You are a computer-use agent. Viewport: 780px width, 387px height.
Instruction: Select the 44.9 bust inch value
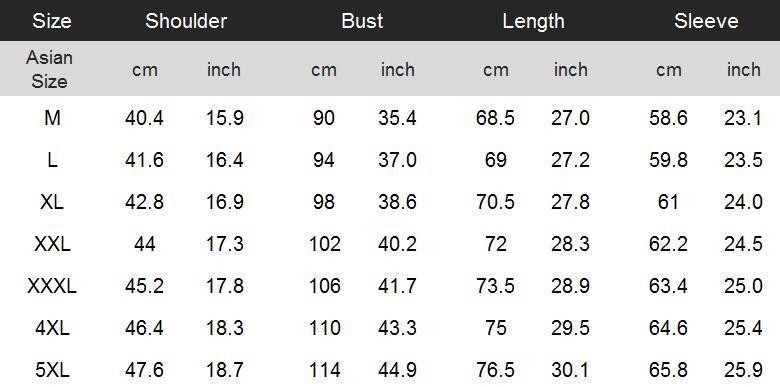tap(397, 370)
